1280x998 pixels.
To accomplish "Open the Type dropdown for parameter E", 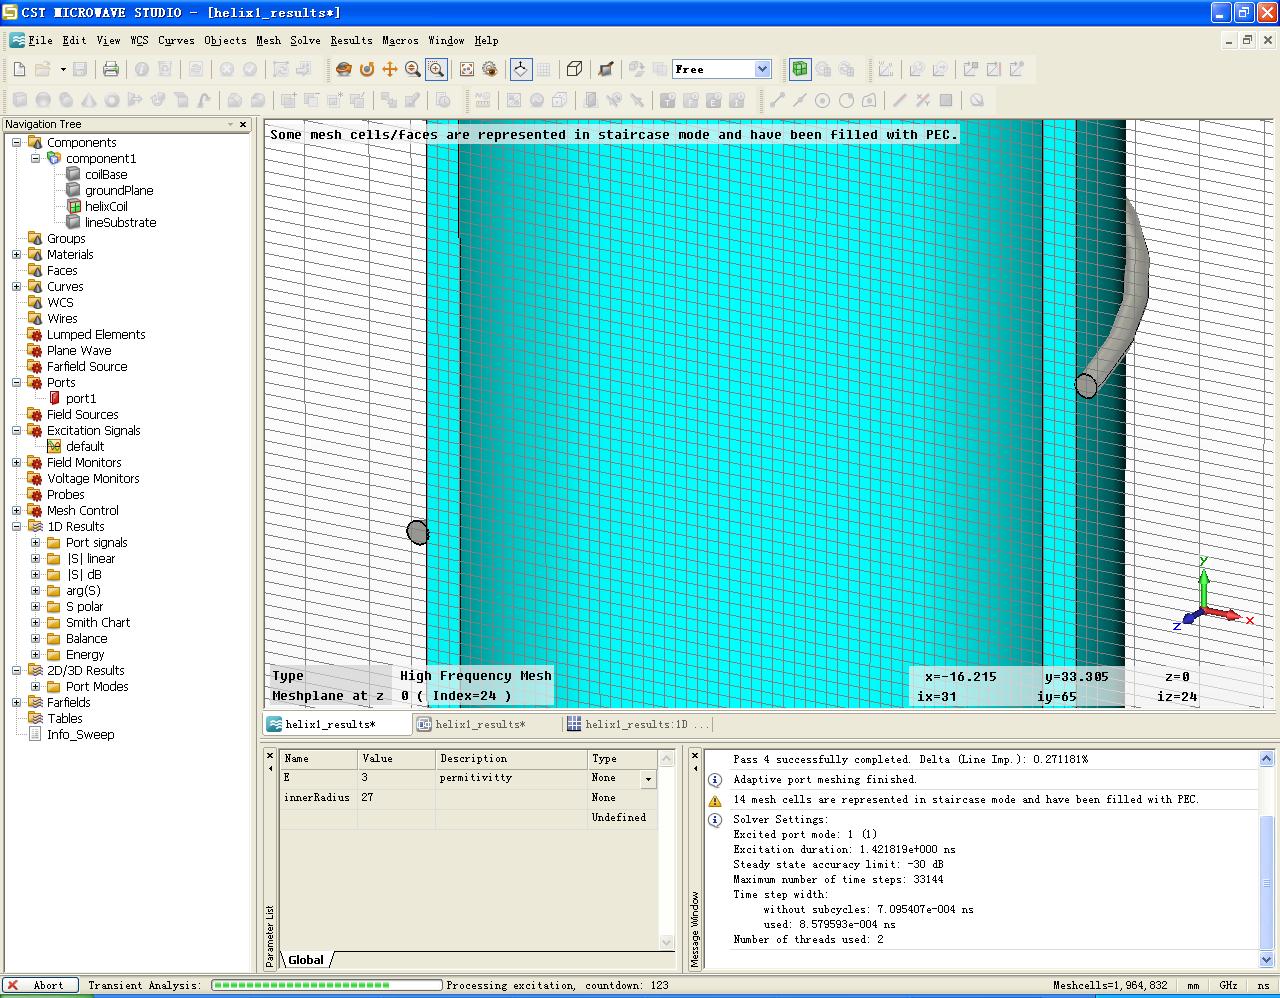I will [648, 779].
